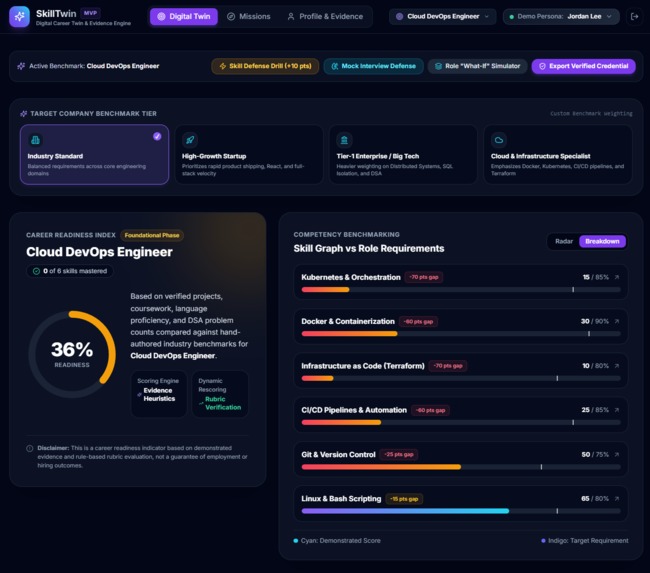Open Kubernetes & Orchestration detail arrow
This screenshot has height=573, width=650.
(617, 277)
